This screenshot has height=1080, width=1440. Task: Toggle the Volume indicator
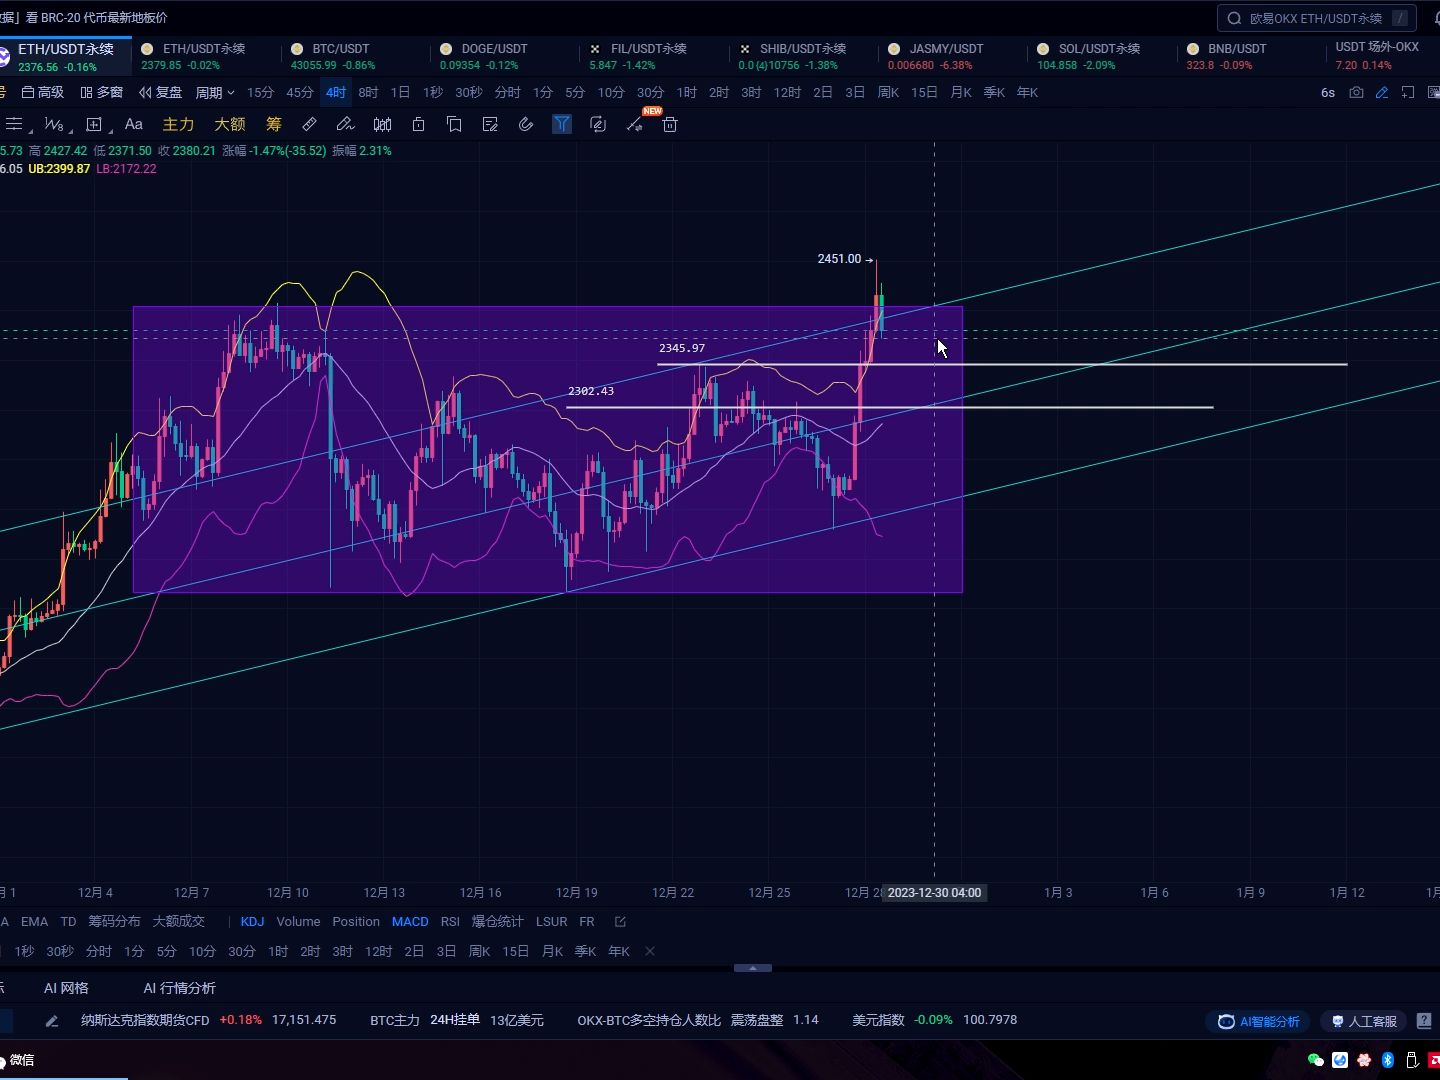tap(298, 922)
